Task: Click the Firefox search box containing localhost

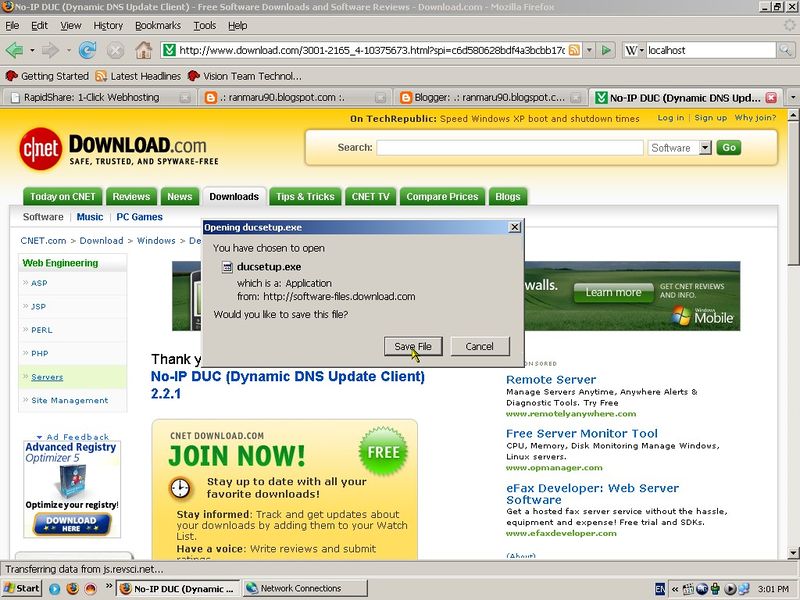Action: point(711,50)
